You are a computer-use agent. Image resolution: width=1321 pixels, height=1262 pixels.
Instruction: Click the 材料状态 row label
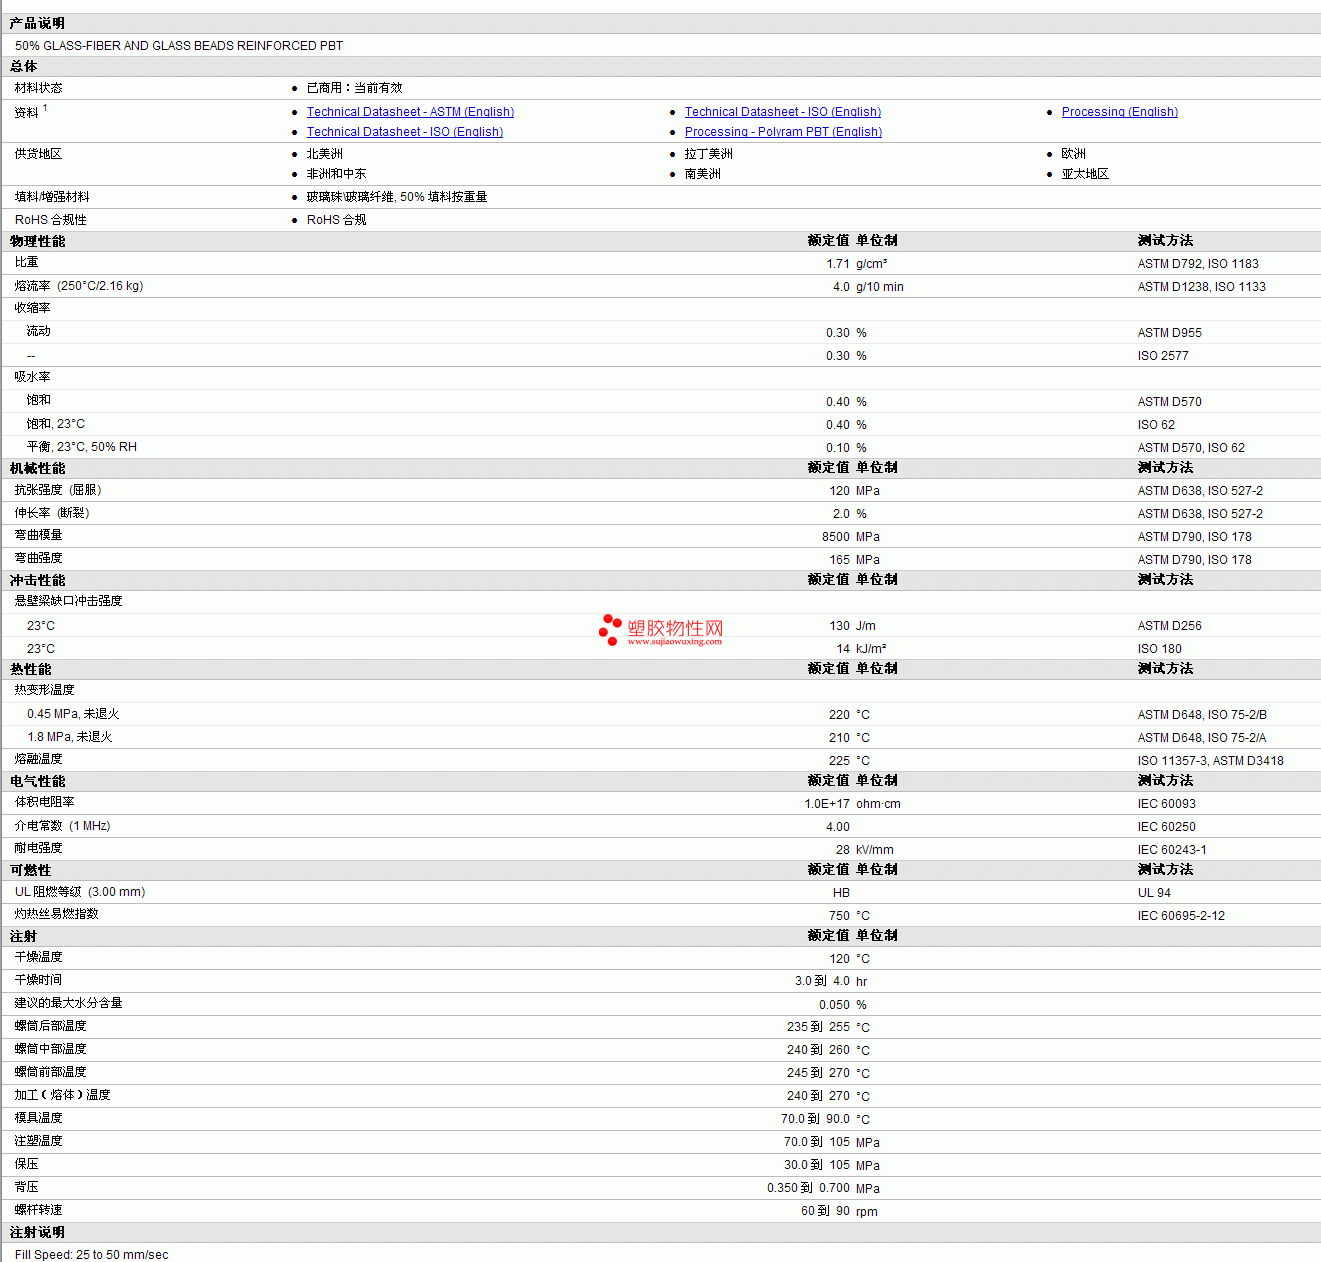[x=39, y=88]
